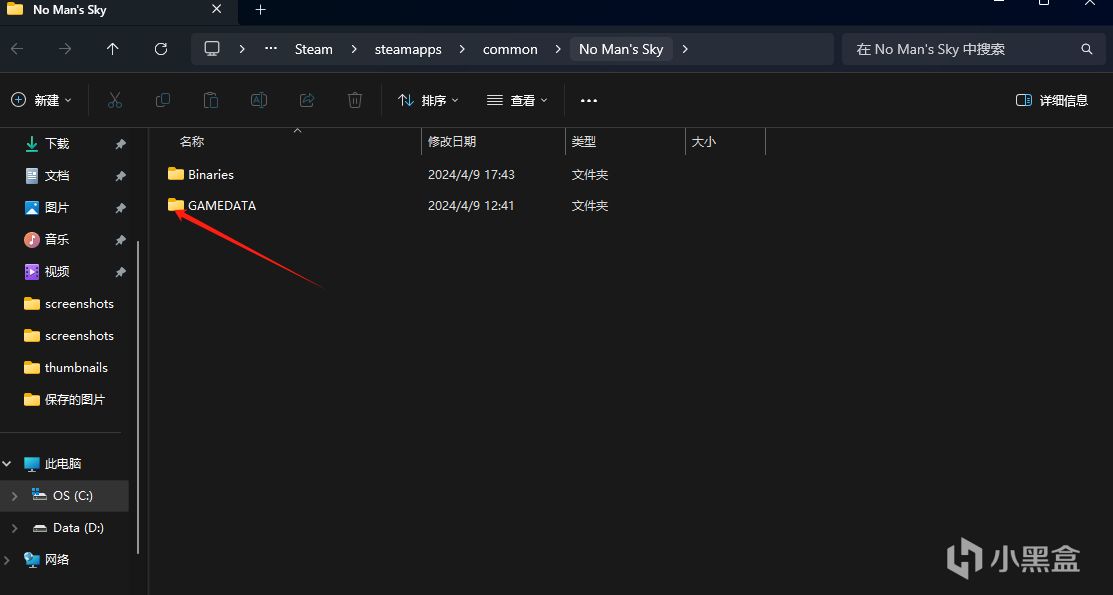Open Downloads (下载) in sidebar
1113x595 pixels.
click(x=57, y=143)
